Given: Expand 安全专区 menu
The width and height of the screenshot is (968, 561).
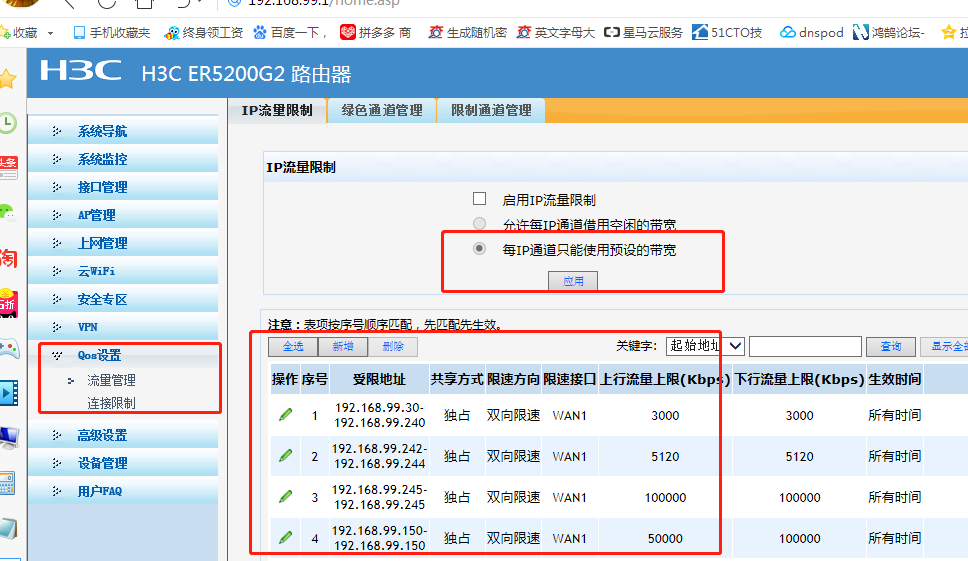Looking at the screenshot, I should coord(123,299).
